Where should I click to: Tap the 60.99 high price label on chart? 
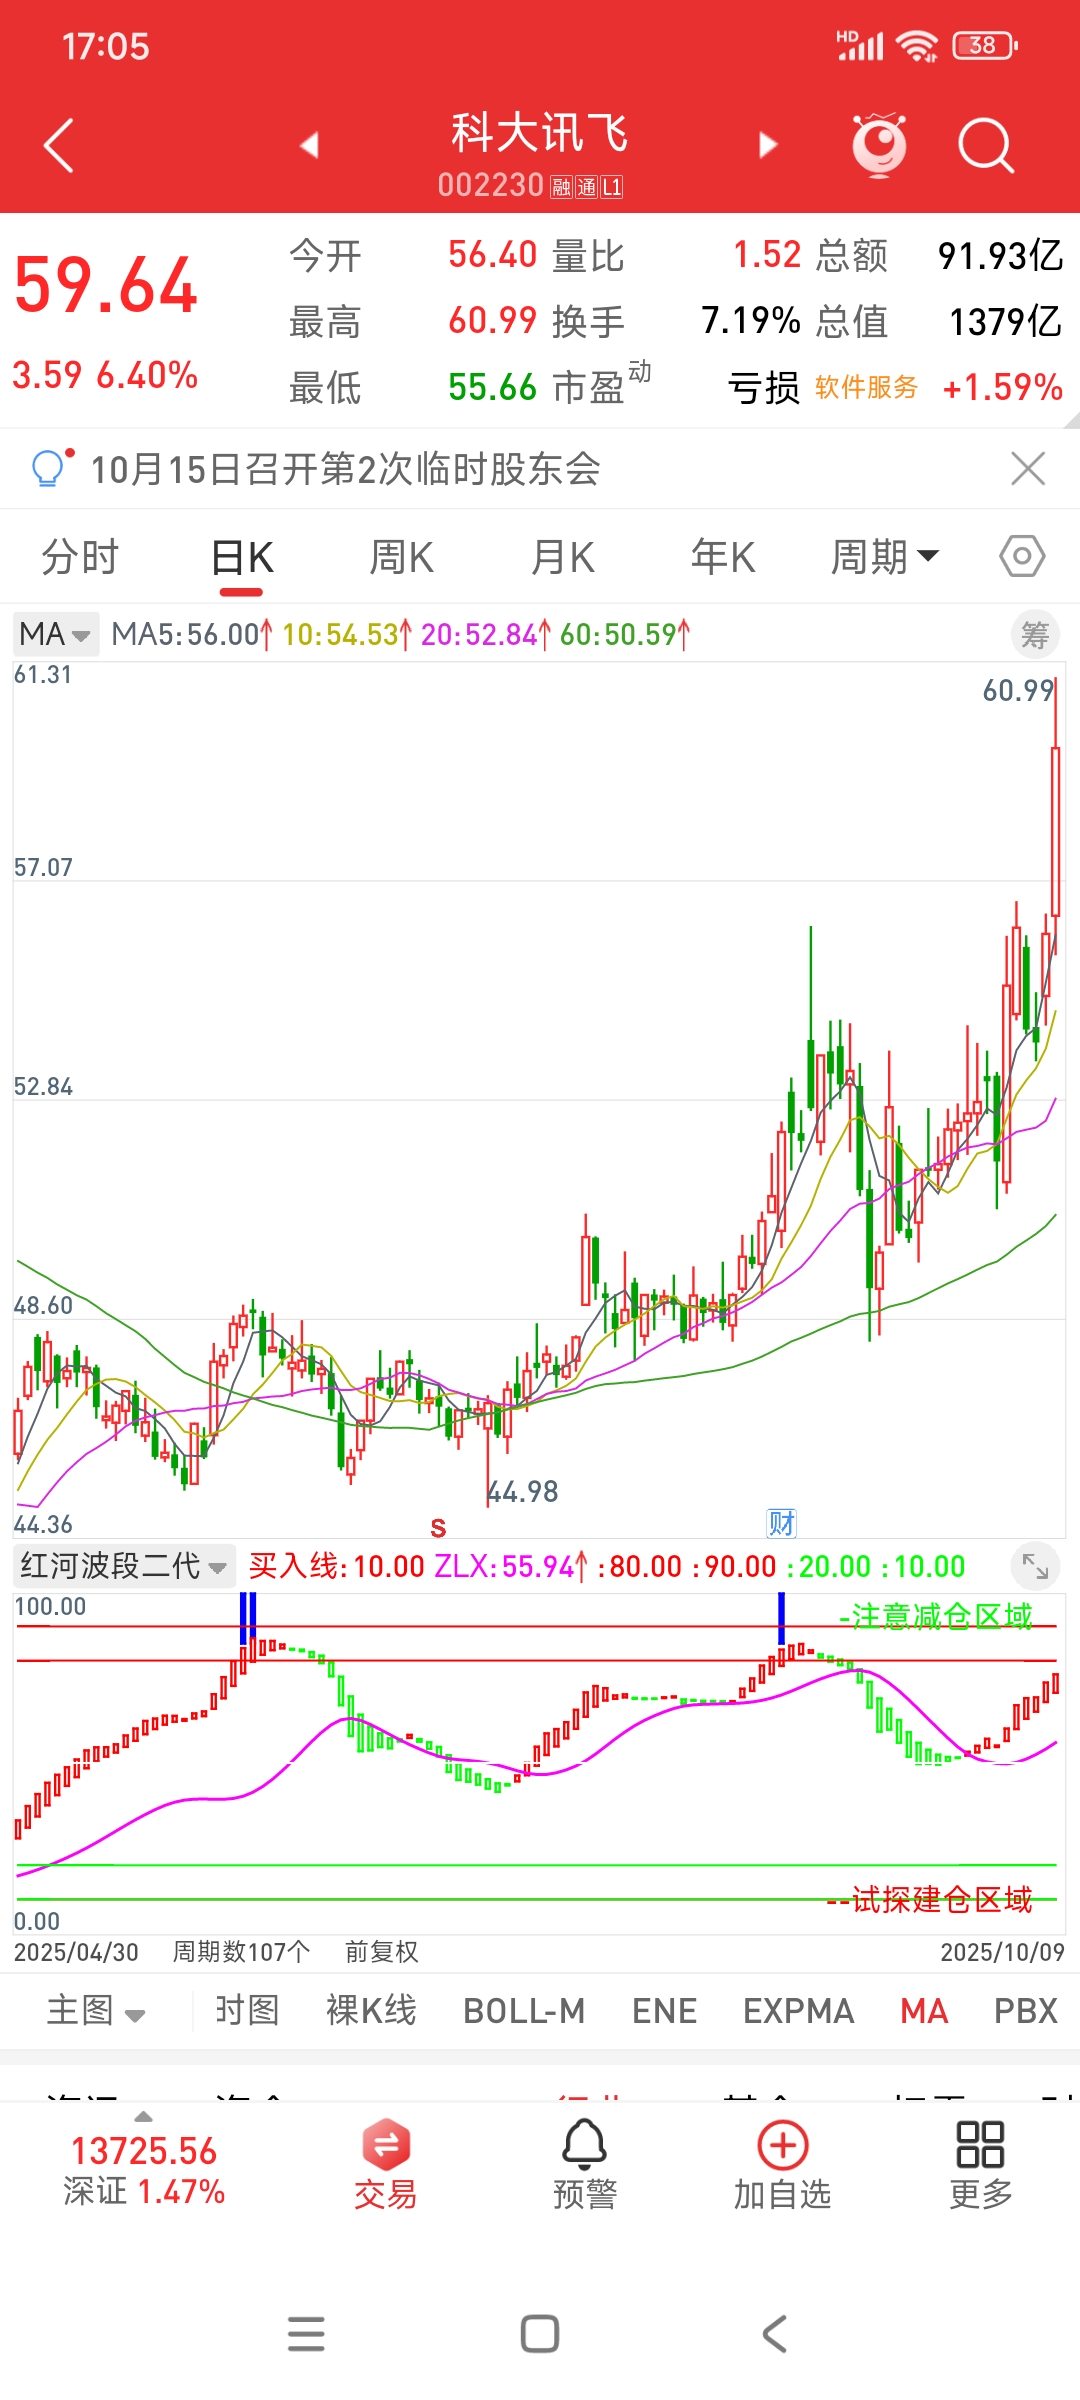pos(1018,690)
